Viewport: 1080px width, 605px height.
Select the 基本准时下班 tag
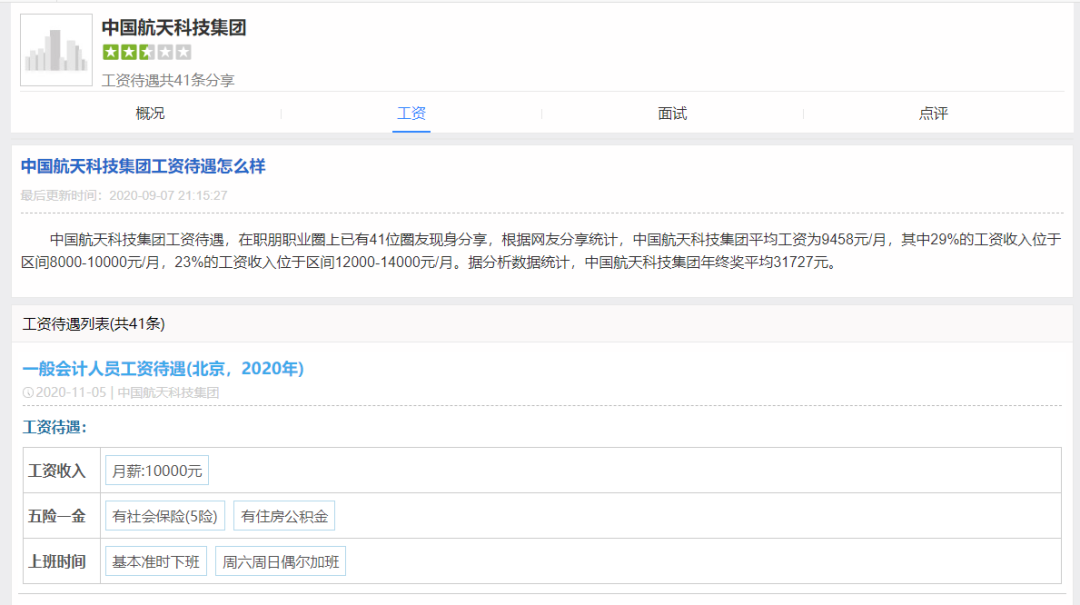pyautogui.click(x=156, y=562)
